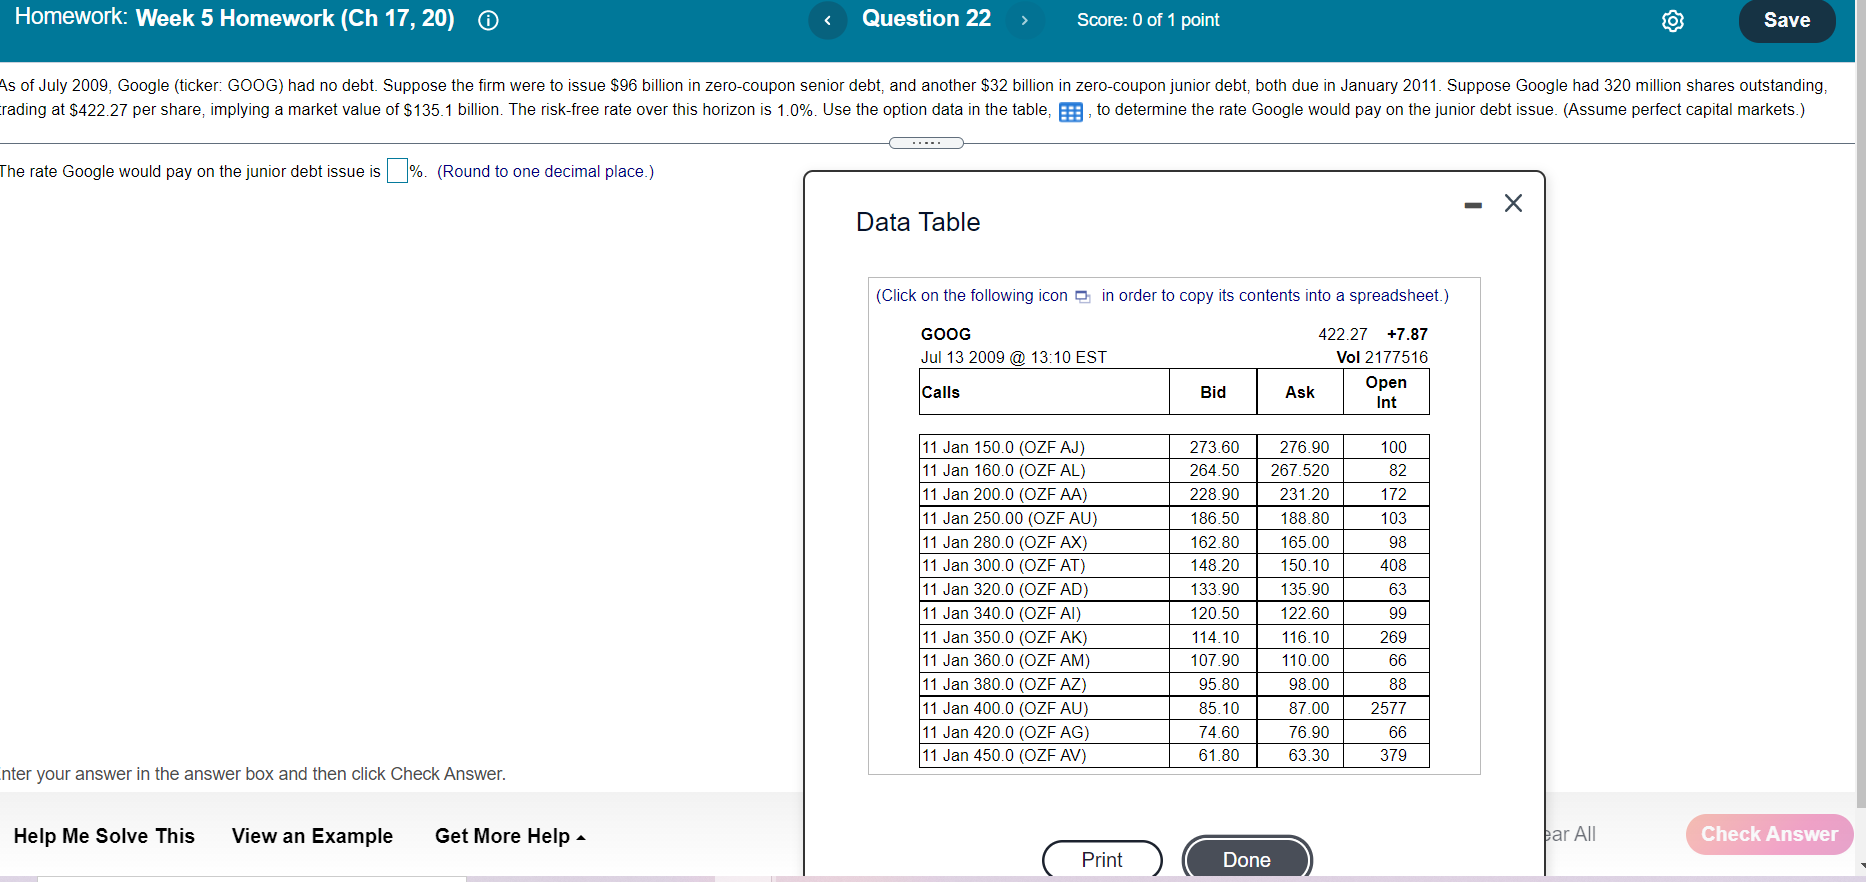Copy table contents via spreadsheet icon
This screenshot has width=1866, height=882.
[1083, 296]
